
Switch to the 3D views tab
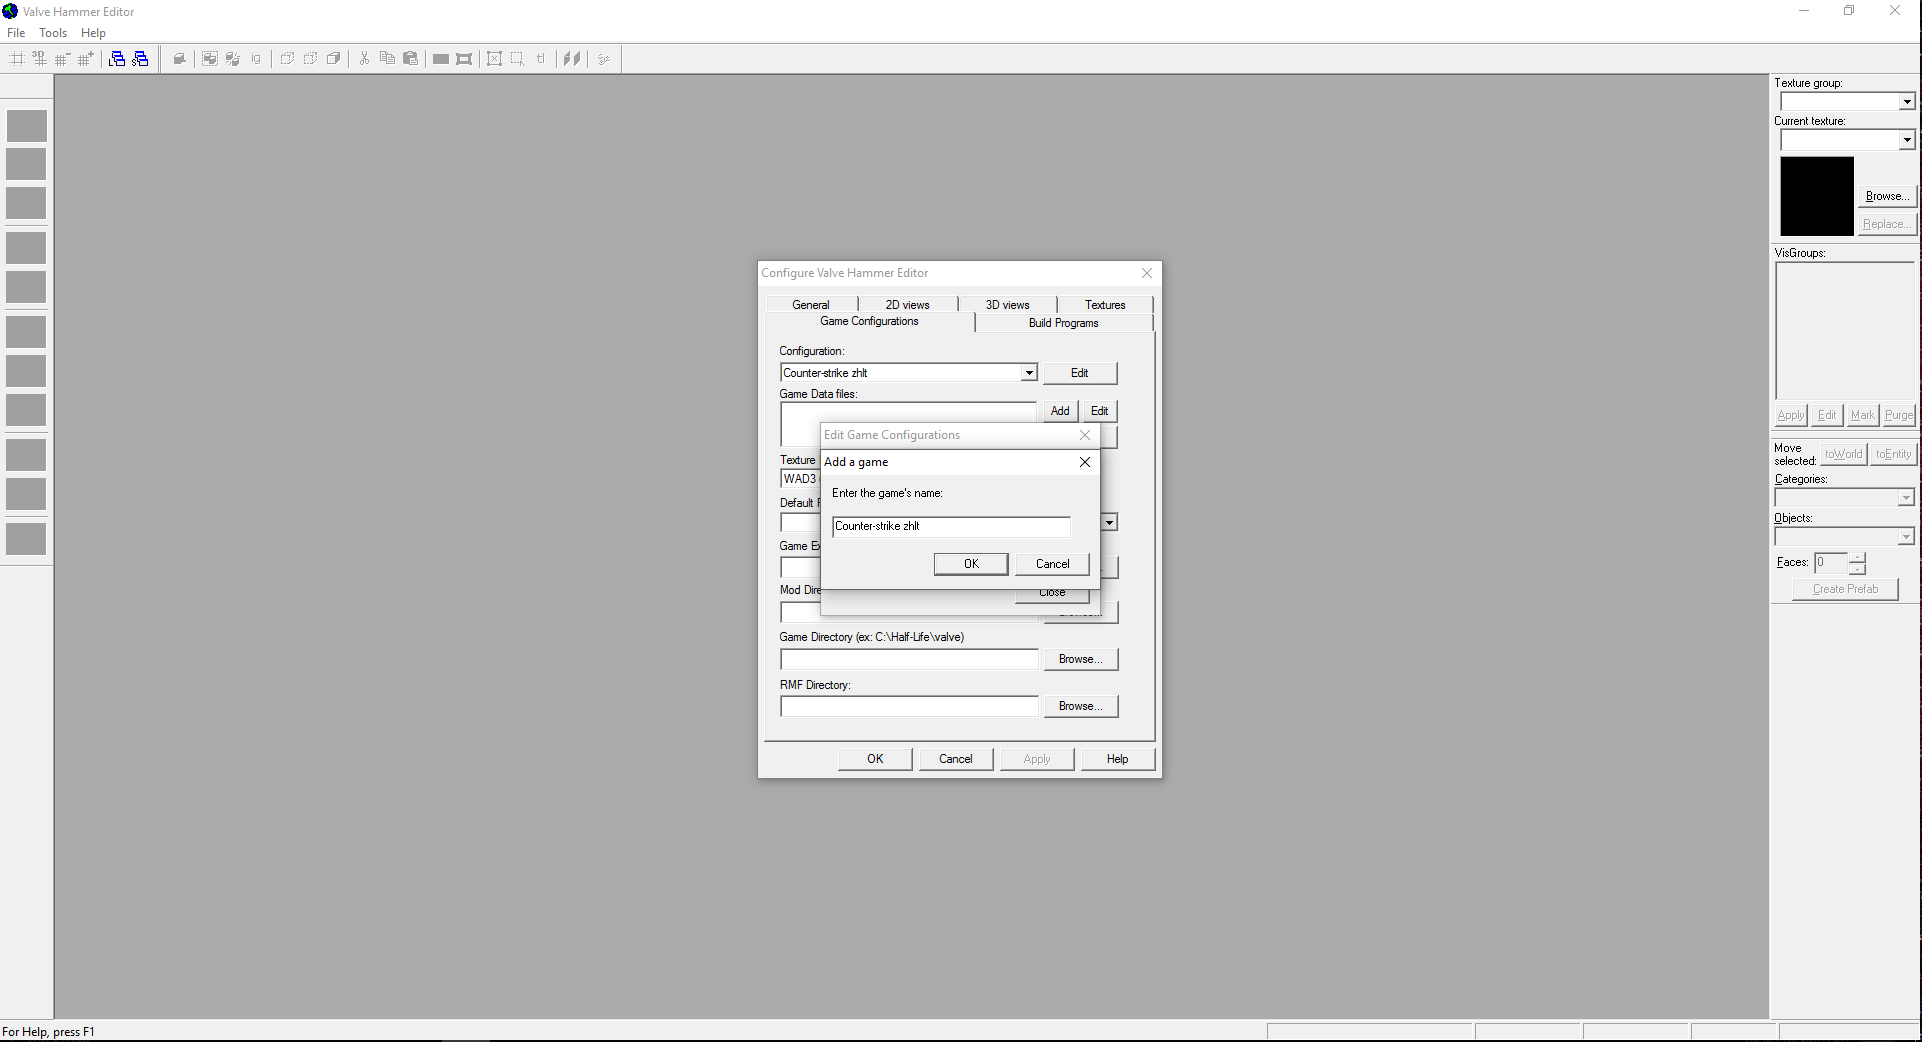tap(1007, 305)
